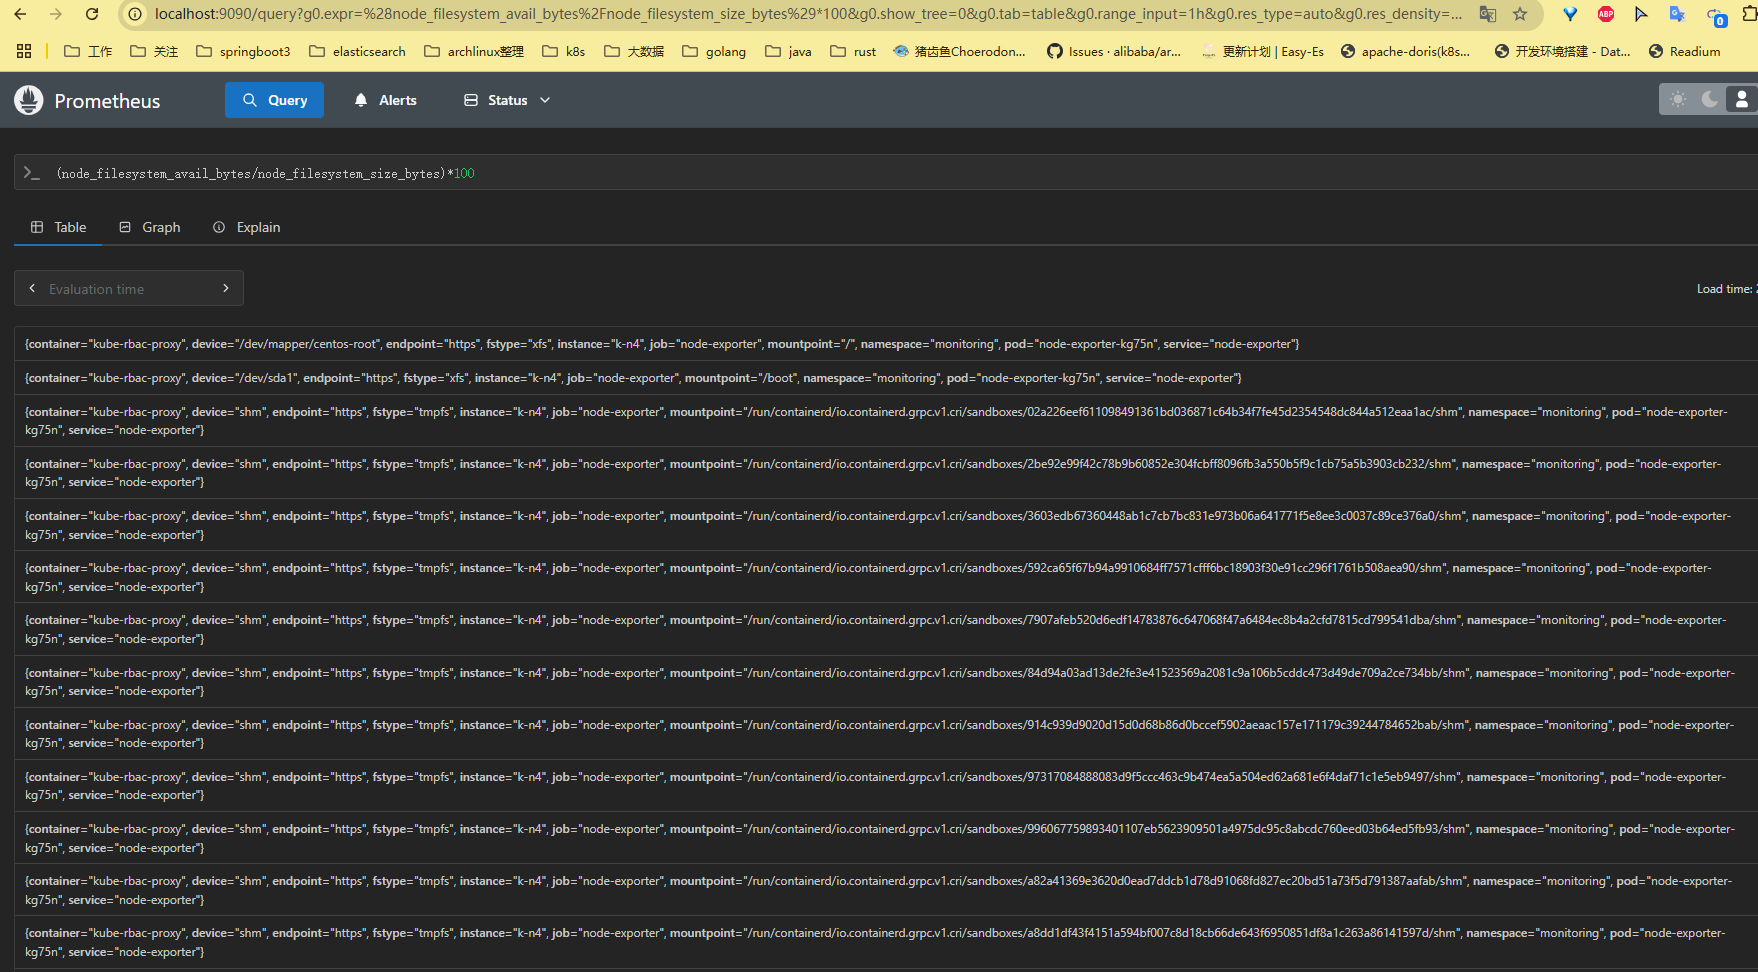
Task: Switch to dark theme moon icon
Action: click(1710, 99)
